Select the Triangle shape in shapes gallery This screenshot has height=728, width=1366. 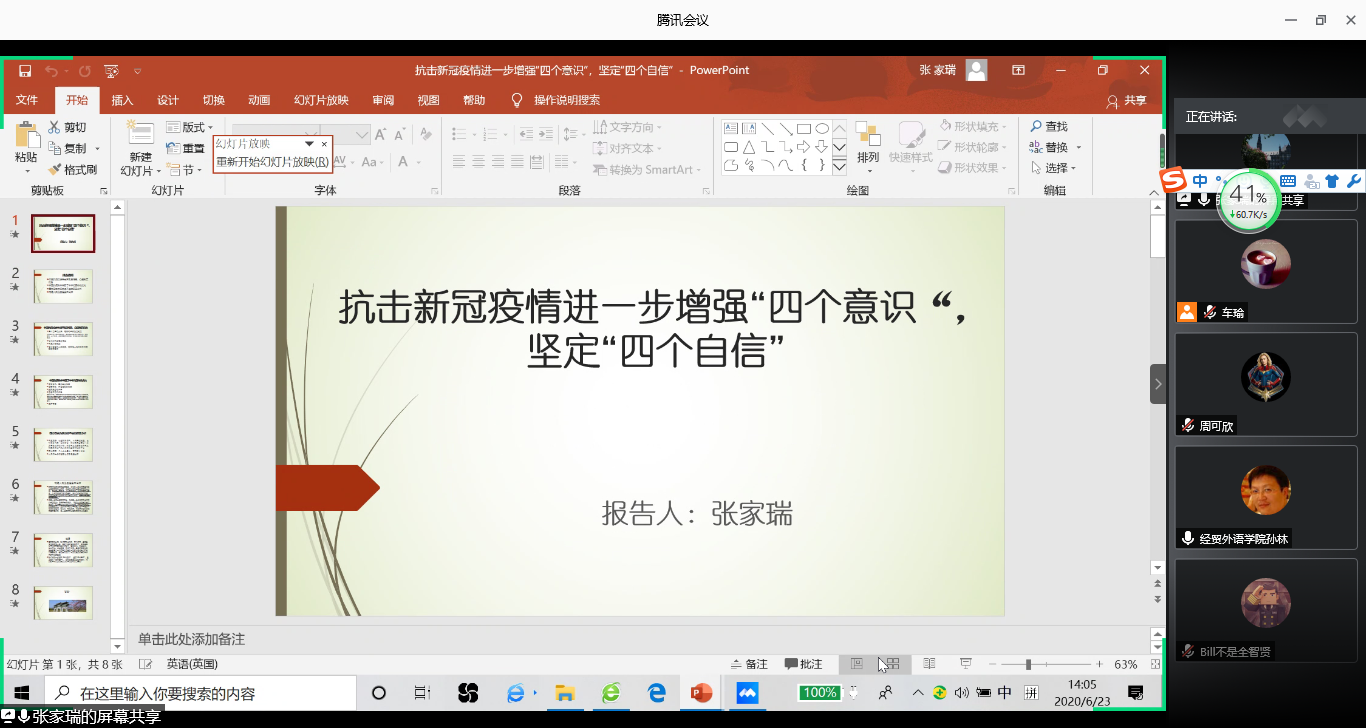(x=749, y=147)
